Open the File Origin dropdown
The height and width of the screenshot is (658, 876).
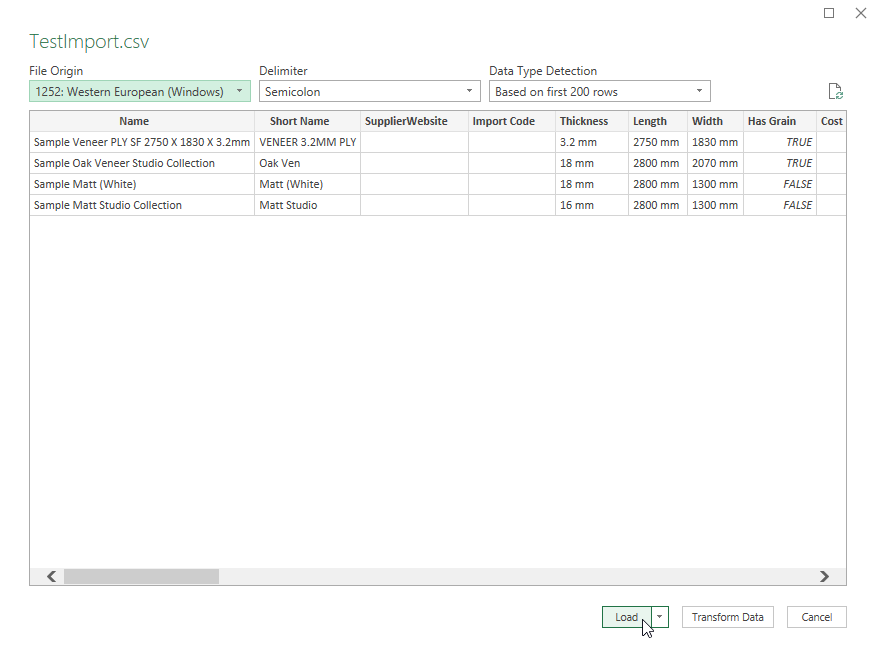click(x=140, y=92)
